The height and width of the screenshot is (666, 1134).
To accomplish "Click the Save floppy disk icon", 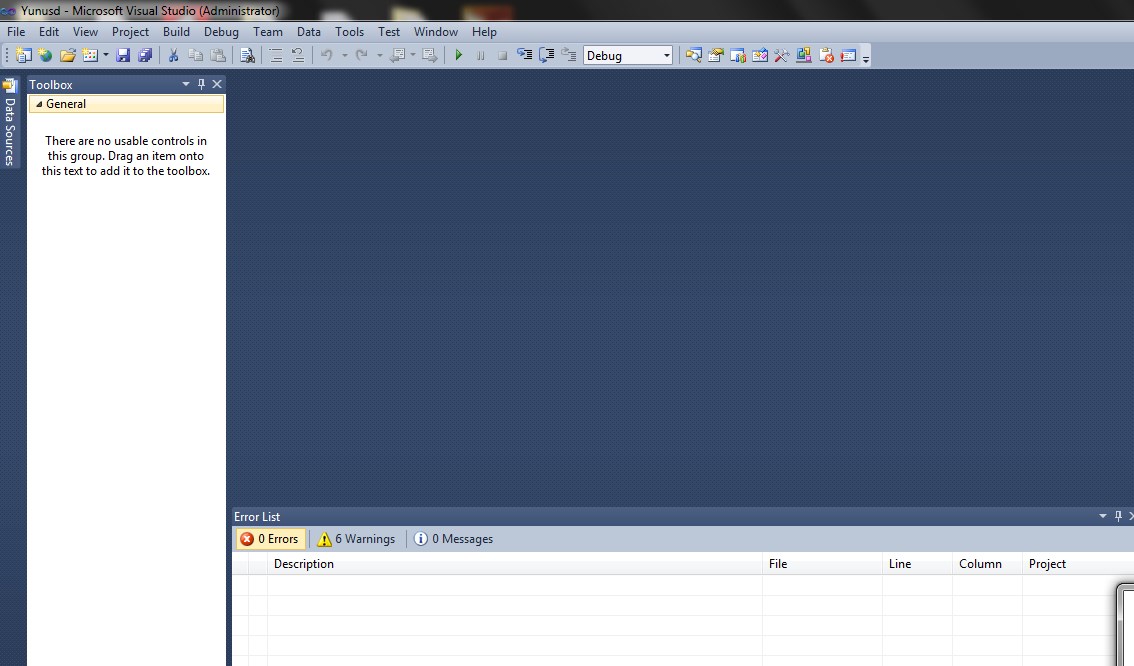I will 123,56.
